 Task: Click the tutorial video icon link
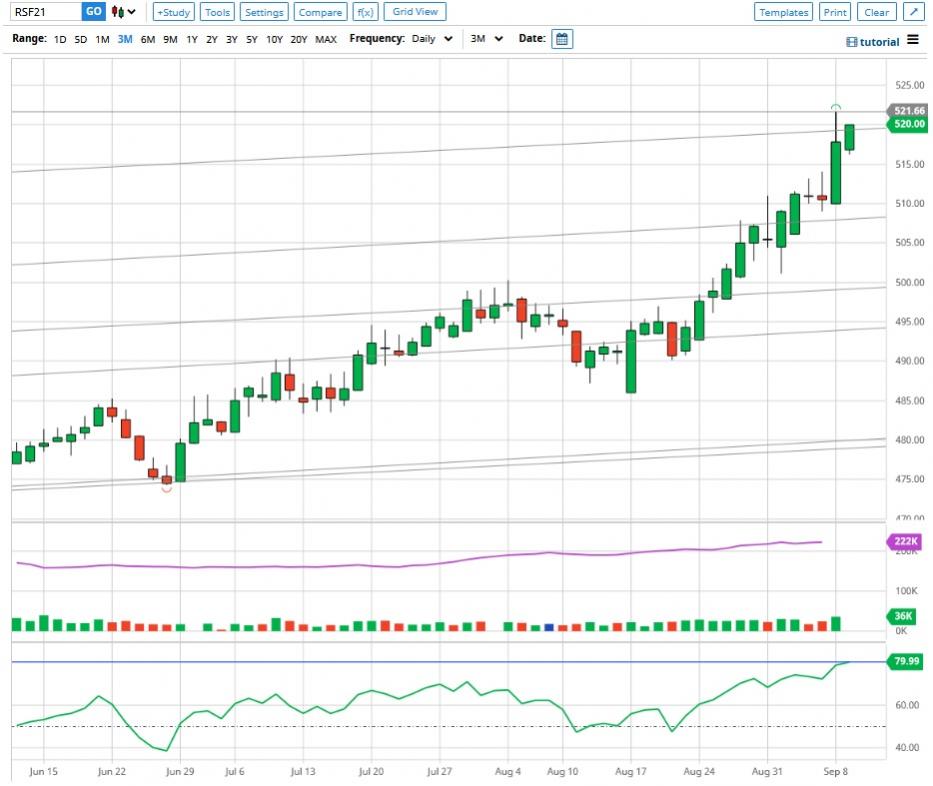pos(851,42)
